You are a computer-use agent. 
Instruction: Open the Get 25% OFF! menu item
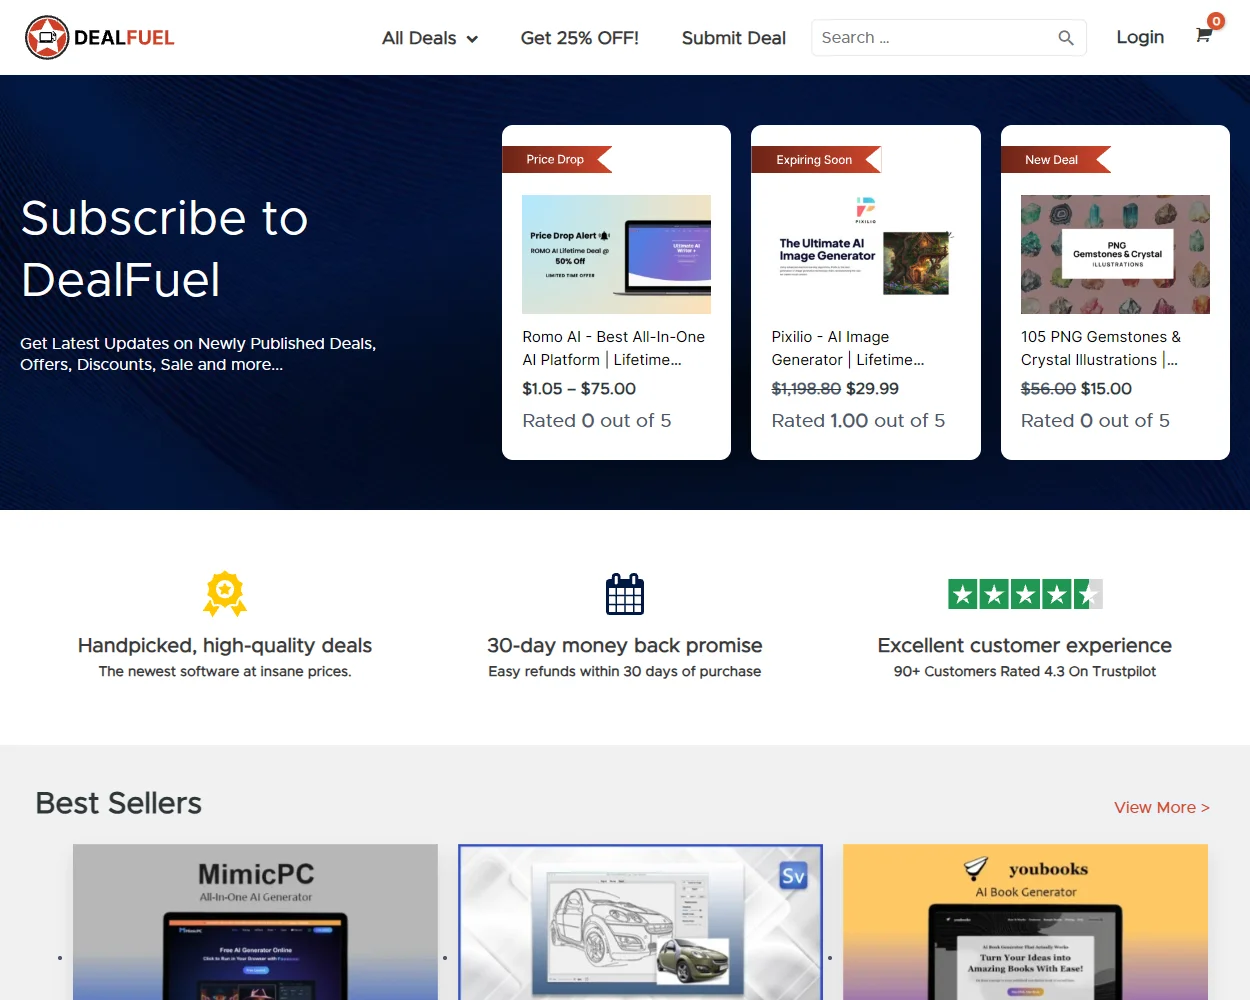pyautogui.click(x=580, y=37)
